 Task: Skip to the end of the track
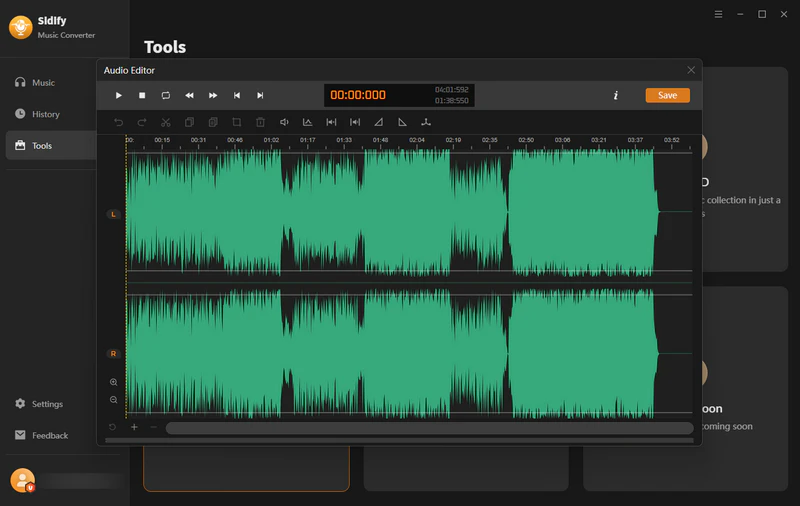(260, 95)
